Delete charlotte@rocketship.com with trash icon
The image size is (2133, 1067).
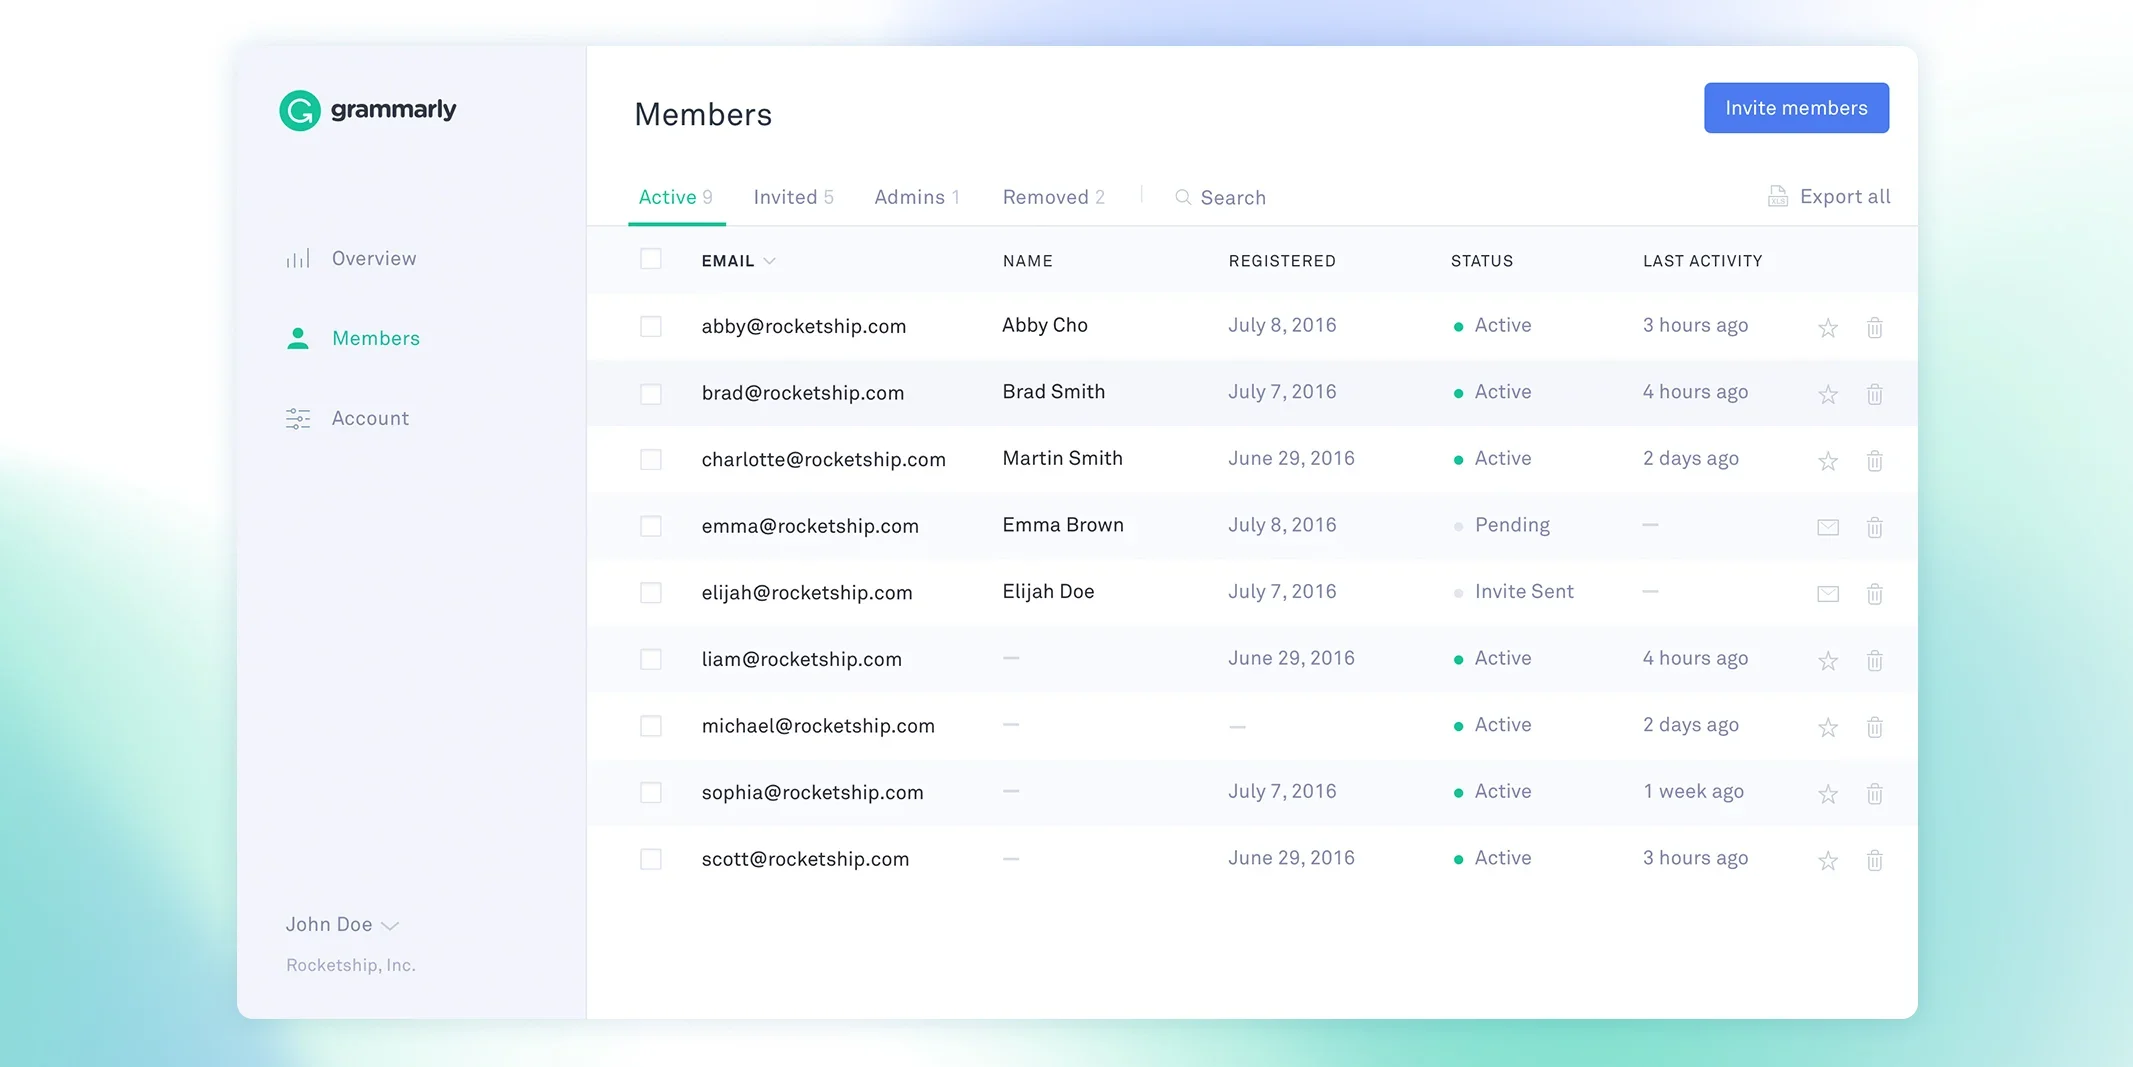[x=1875, y=460]
